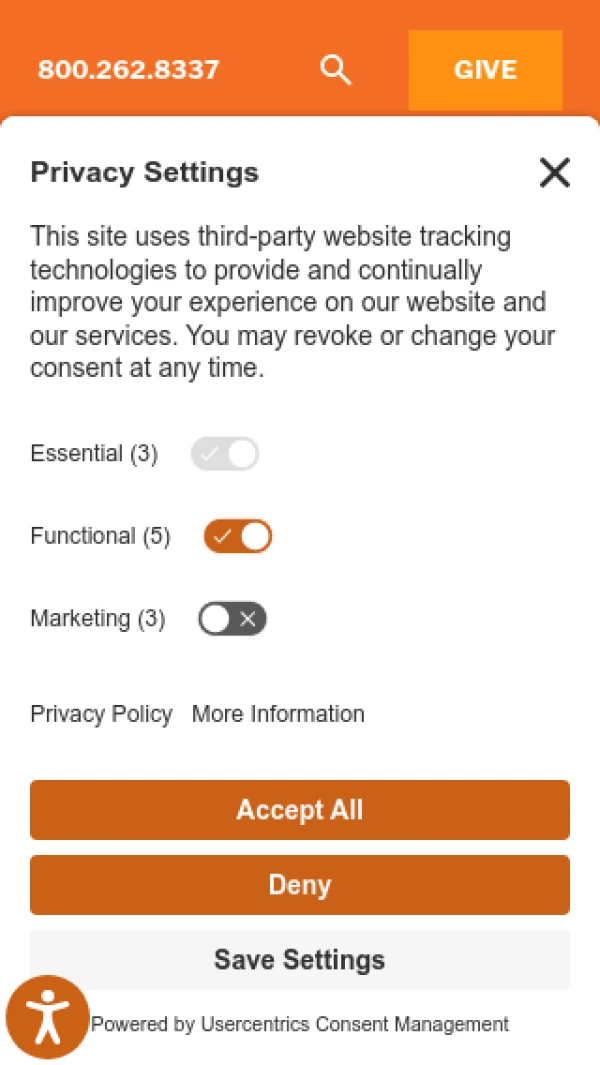The image size is (600, 1065).
Task: Open More Information
Action: coord(277,714)
